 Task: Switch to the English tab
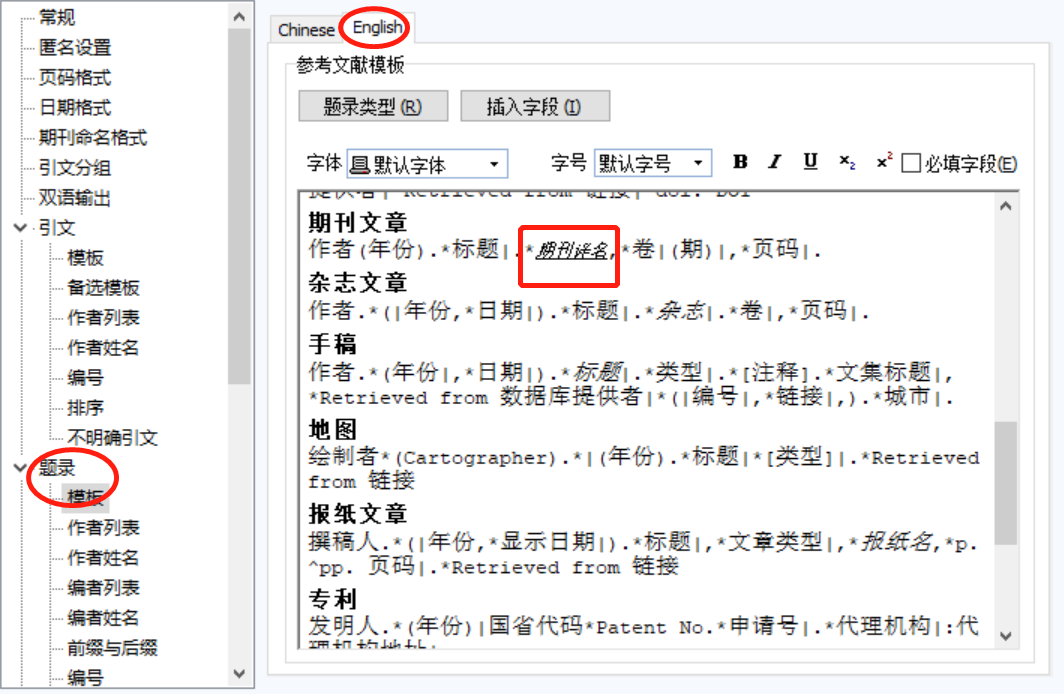tap(377, 29)
